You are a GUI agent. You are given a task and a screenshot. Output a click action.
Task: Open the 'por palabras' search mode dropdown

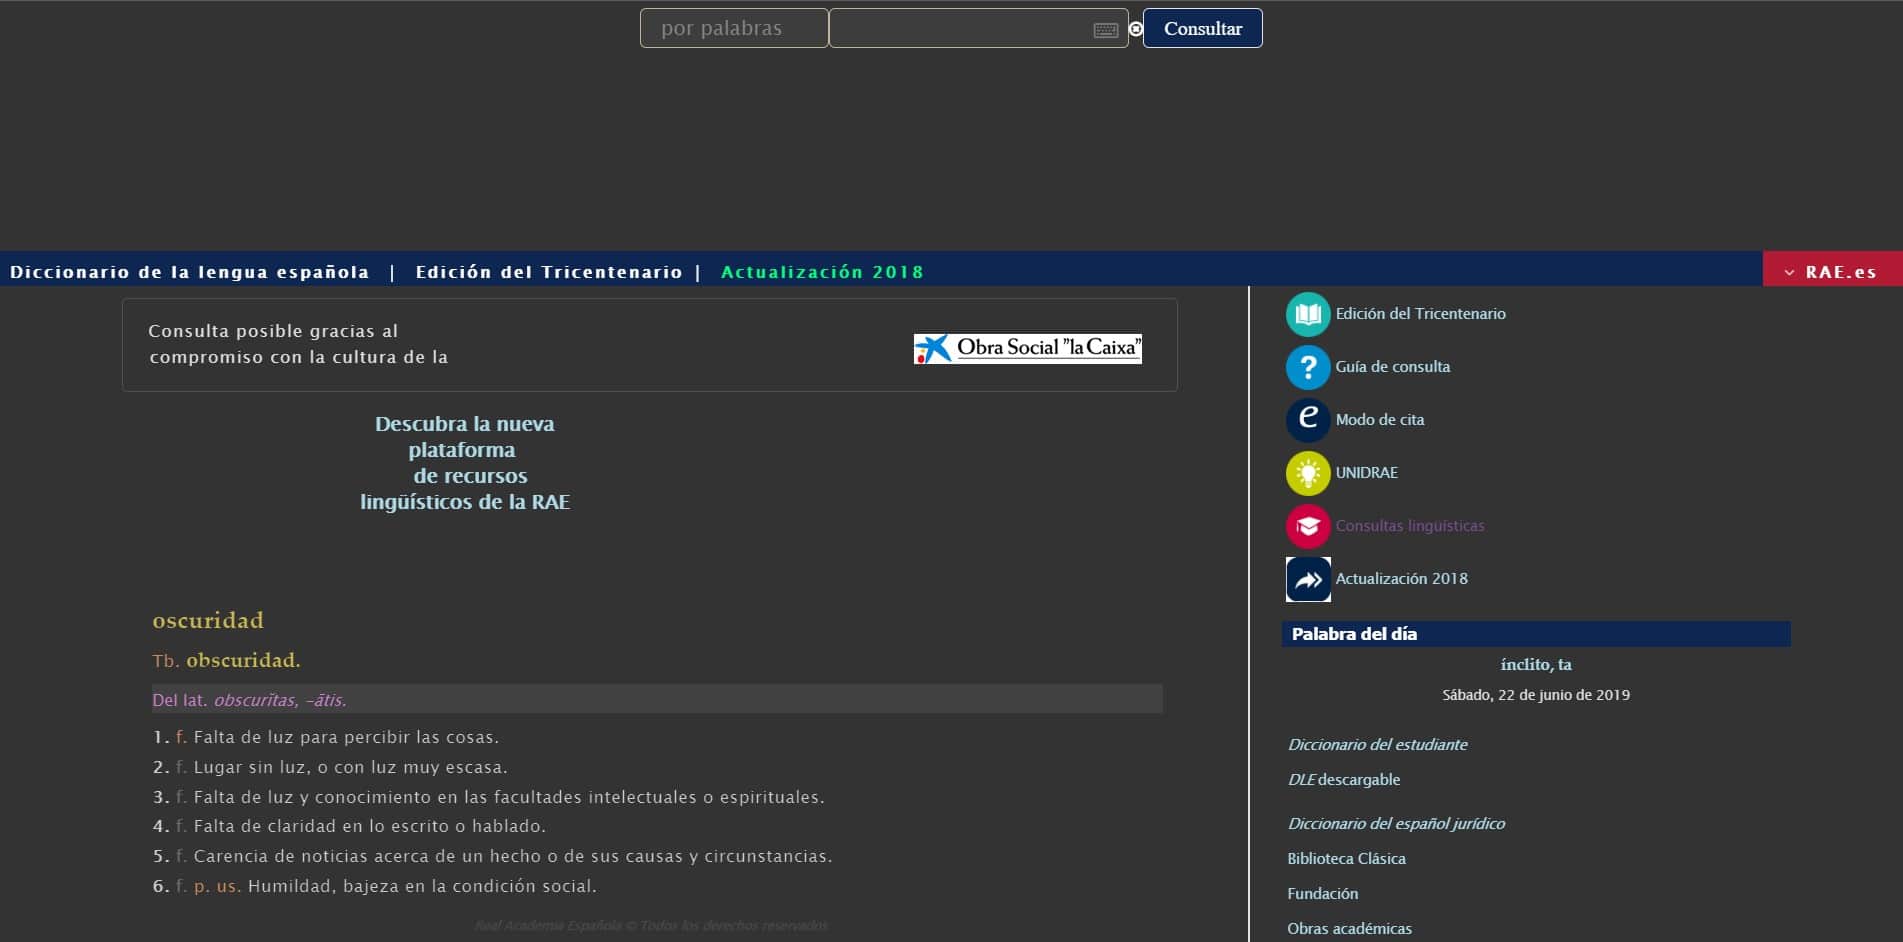734,28
